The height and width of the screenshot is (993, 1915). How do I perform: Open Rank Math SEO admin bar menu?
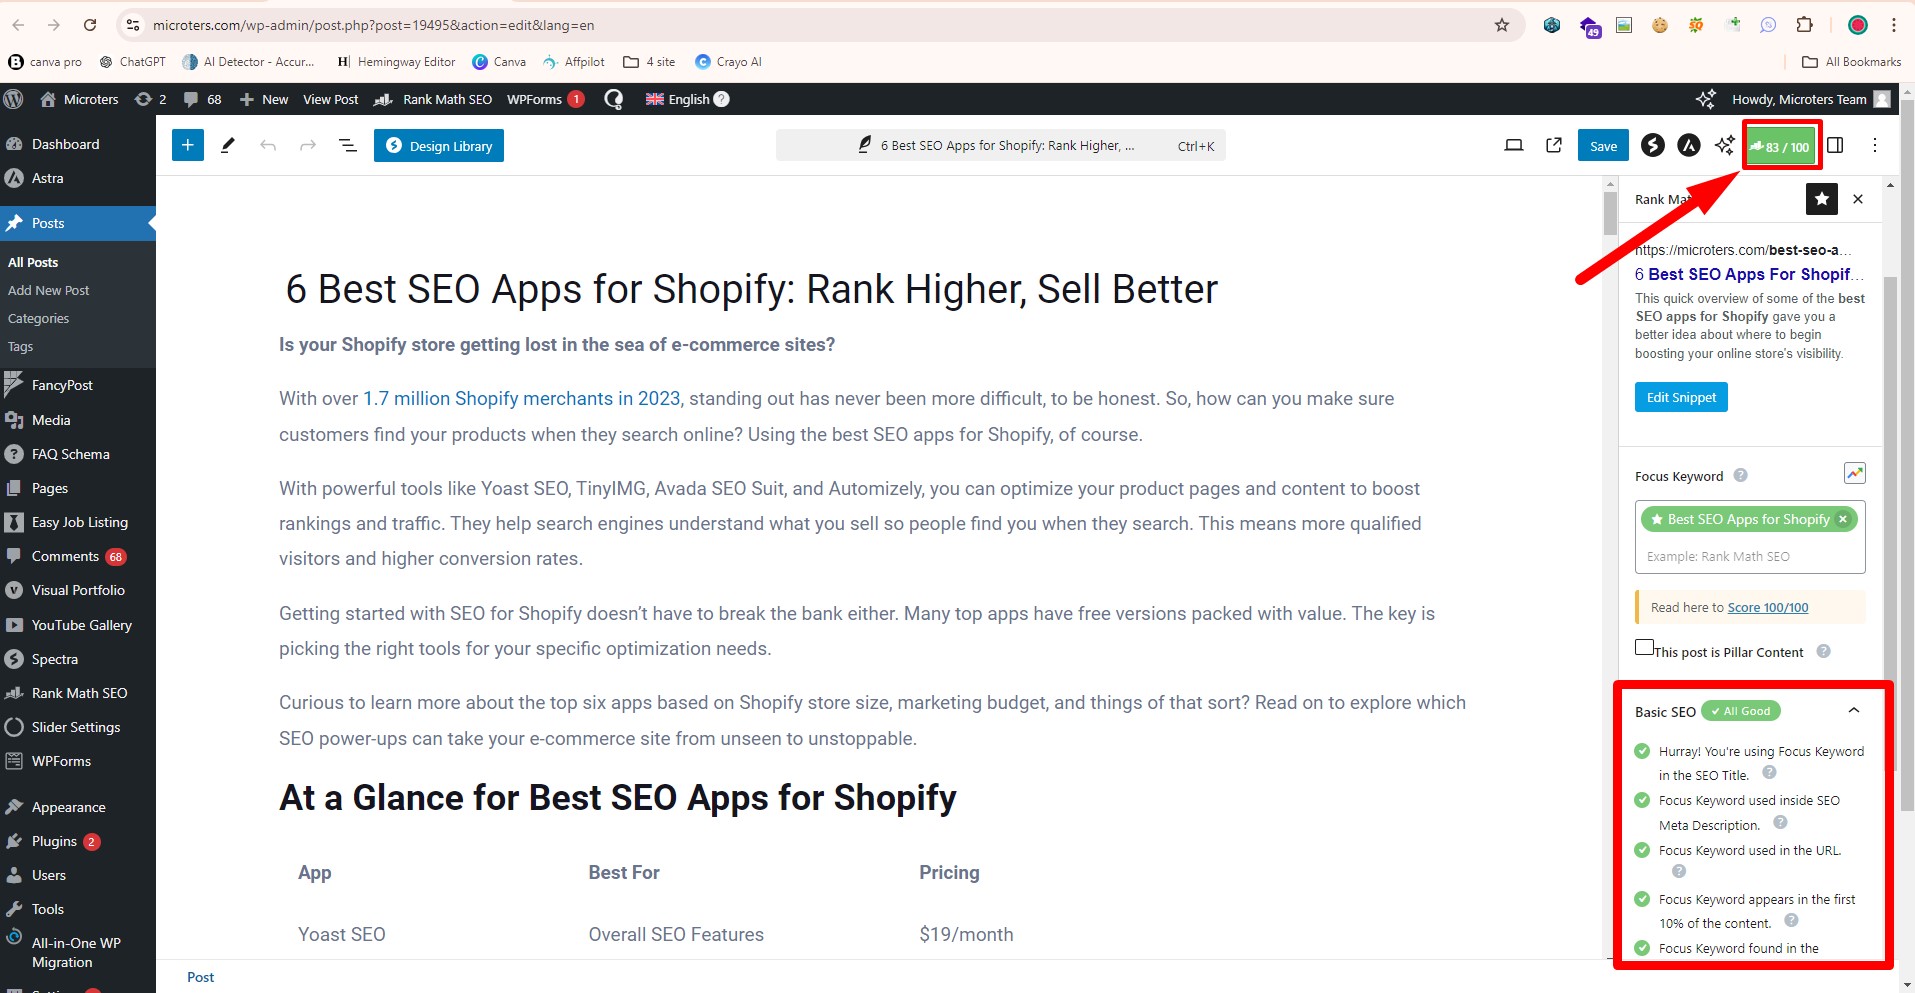coord(433,99)
